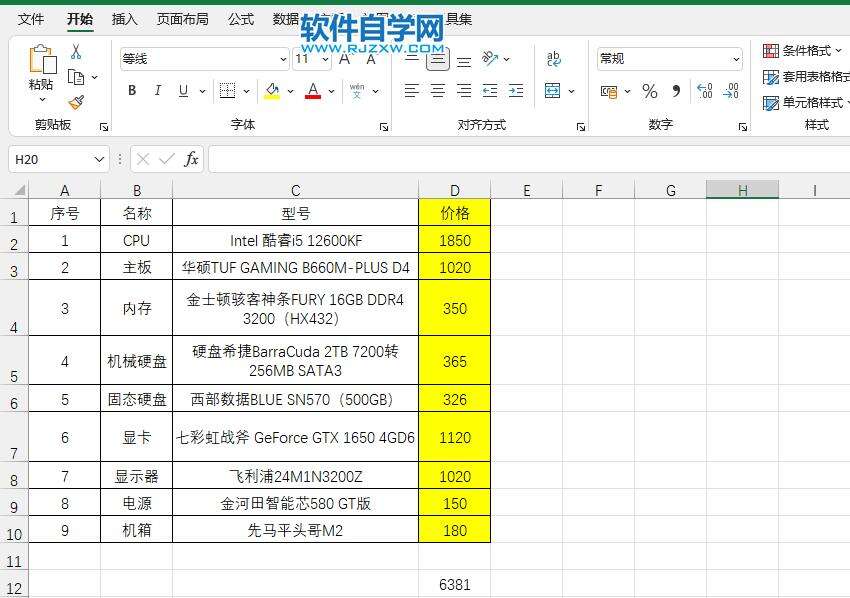Toggle Italic formatting
Image resolution: width=850 pixels, height=598 pixels.
158,90
